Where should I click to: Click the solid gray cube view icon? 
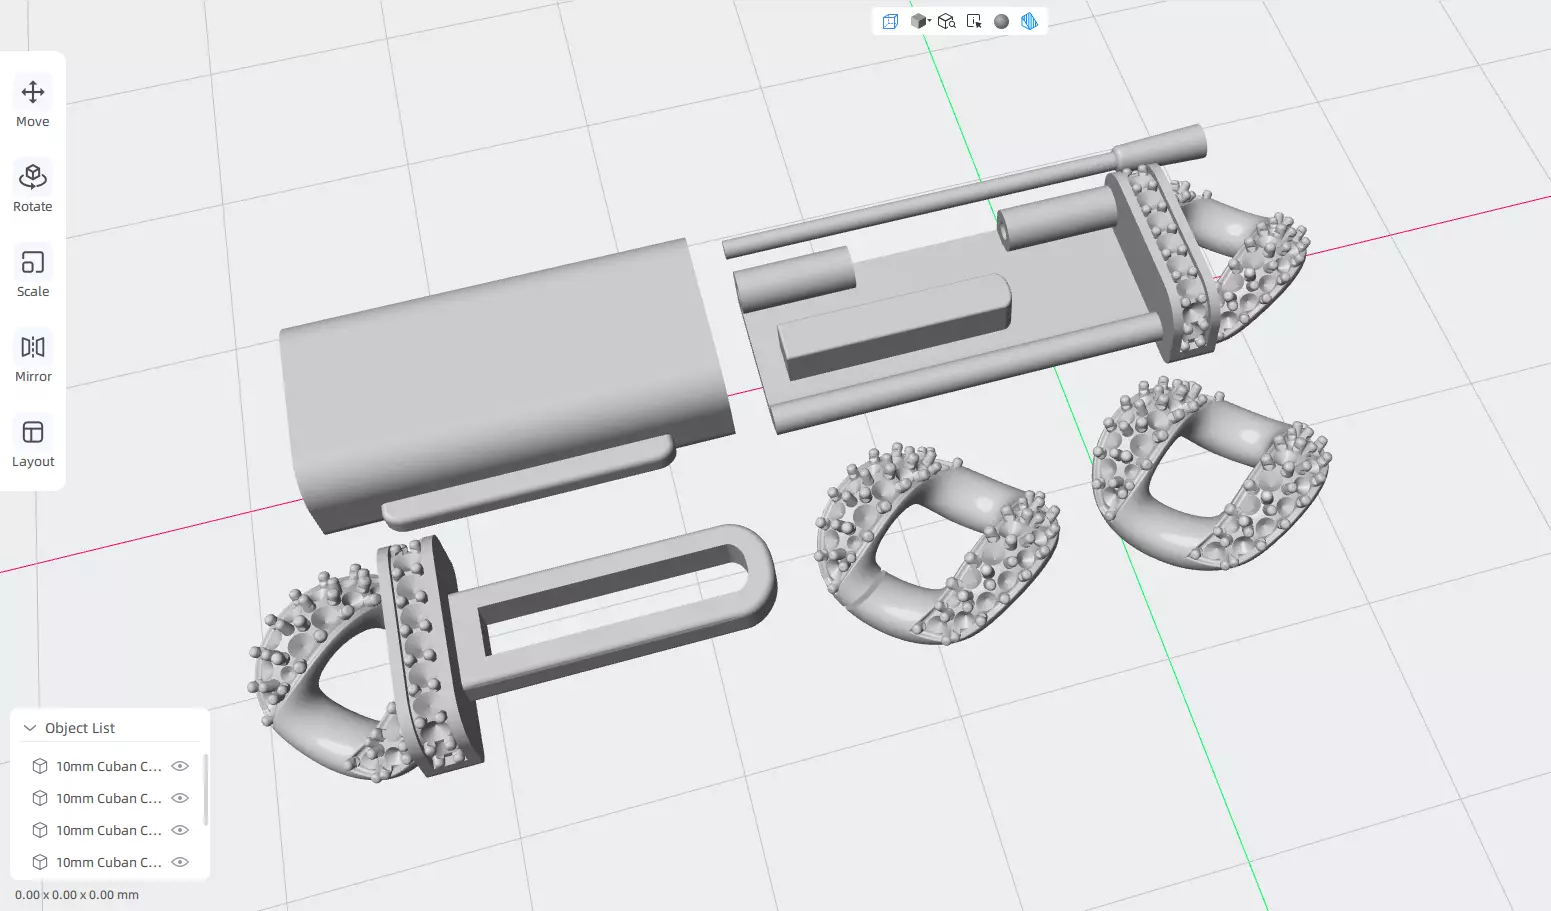point(917,21)
